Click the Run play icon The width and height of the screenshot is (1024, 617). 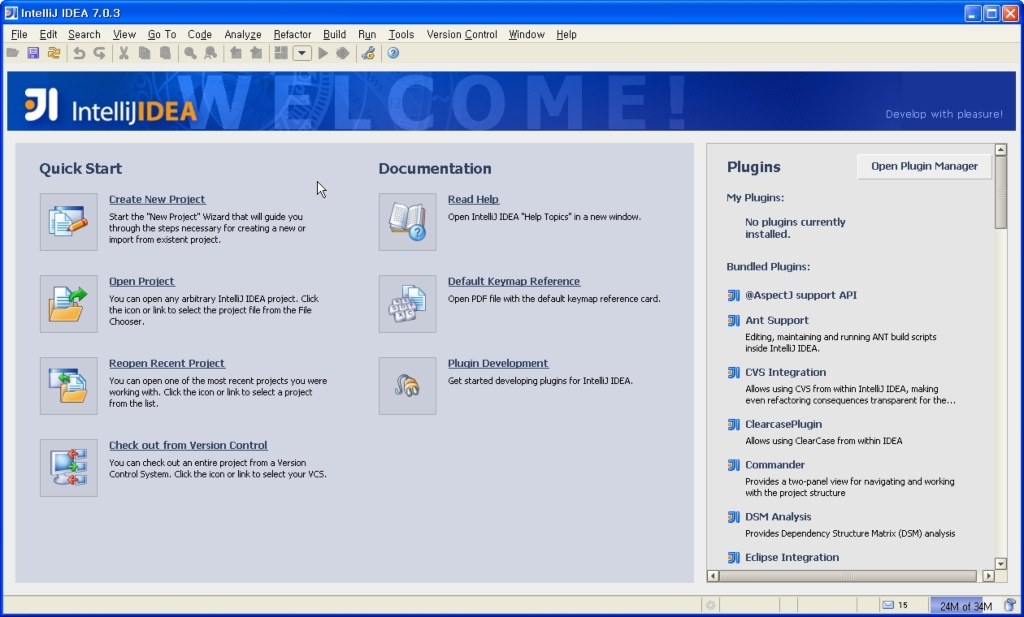[x=323, y=53]
